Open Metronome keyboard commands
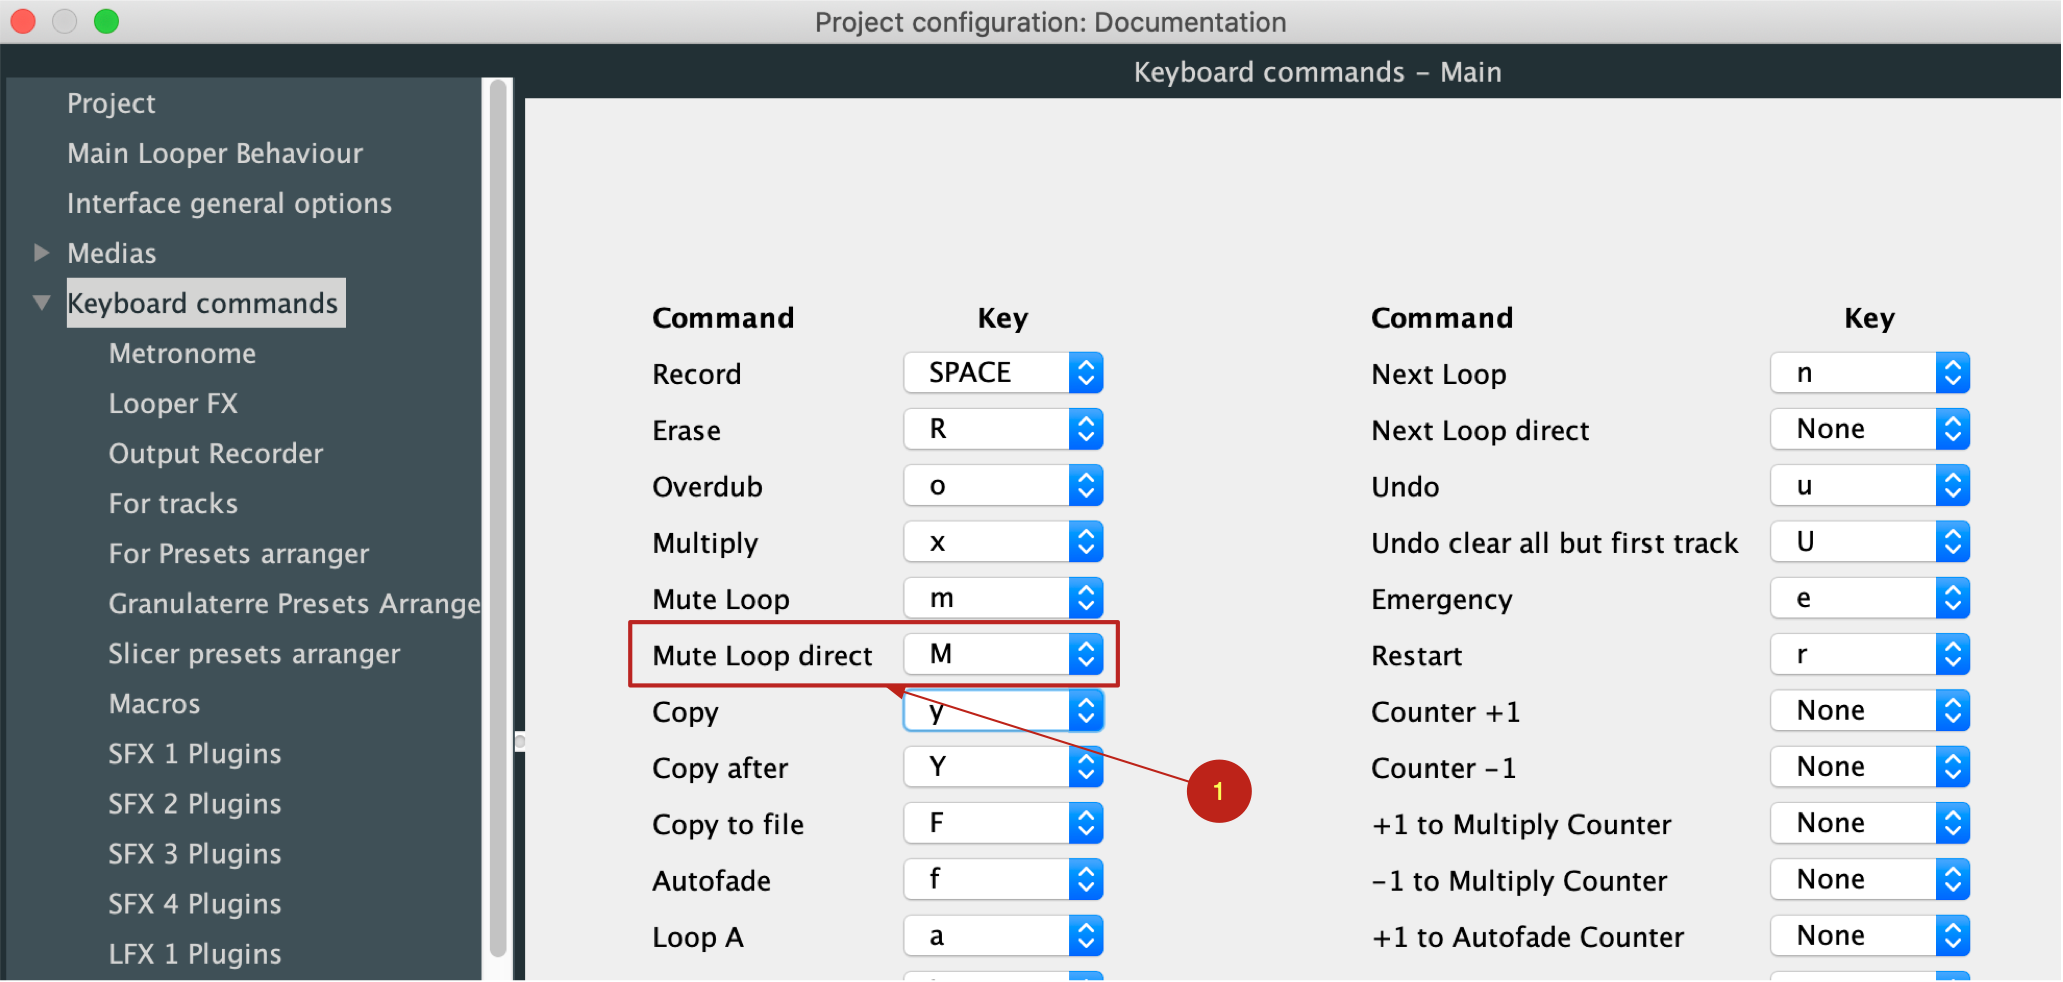This screenshot has width=2063, height=982. [x=182, y=353]
